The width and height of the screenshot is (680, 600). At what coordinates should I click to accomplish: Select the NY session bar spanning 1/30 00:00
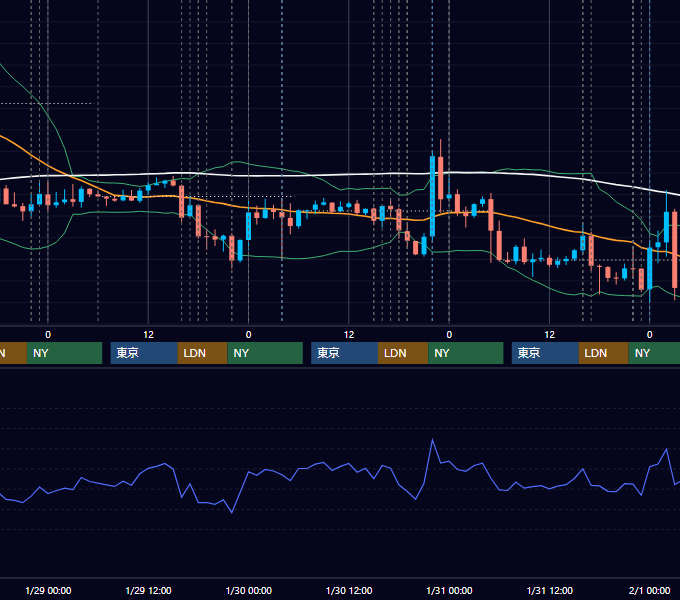point(265,353)
